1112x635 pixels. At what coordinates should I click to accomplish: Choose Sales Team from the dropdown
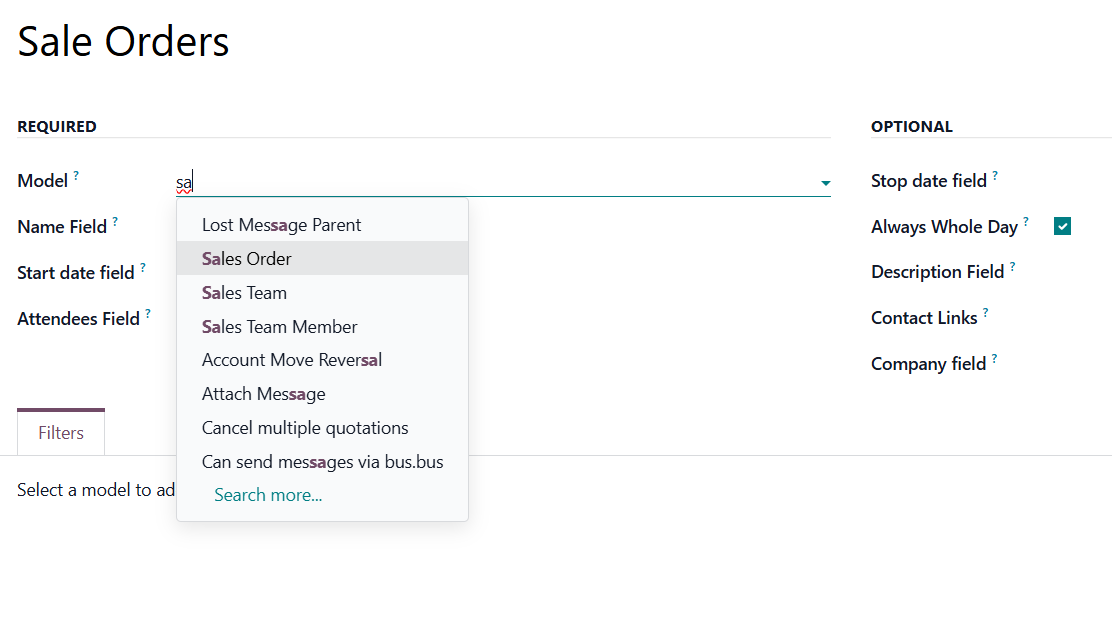coord(244,293)
